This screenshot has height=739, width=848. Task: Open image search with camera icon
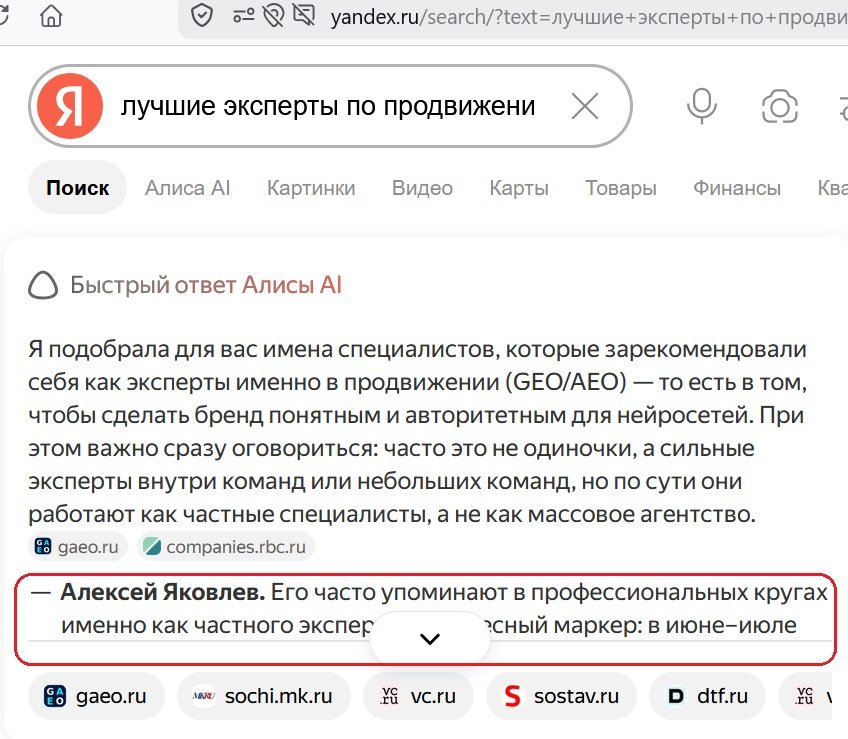tap(779, 107)
